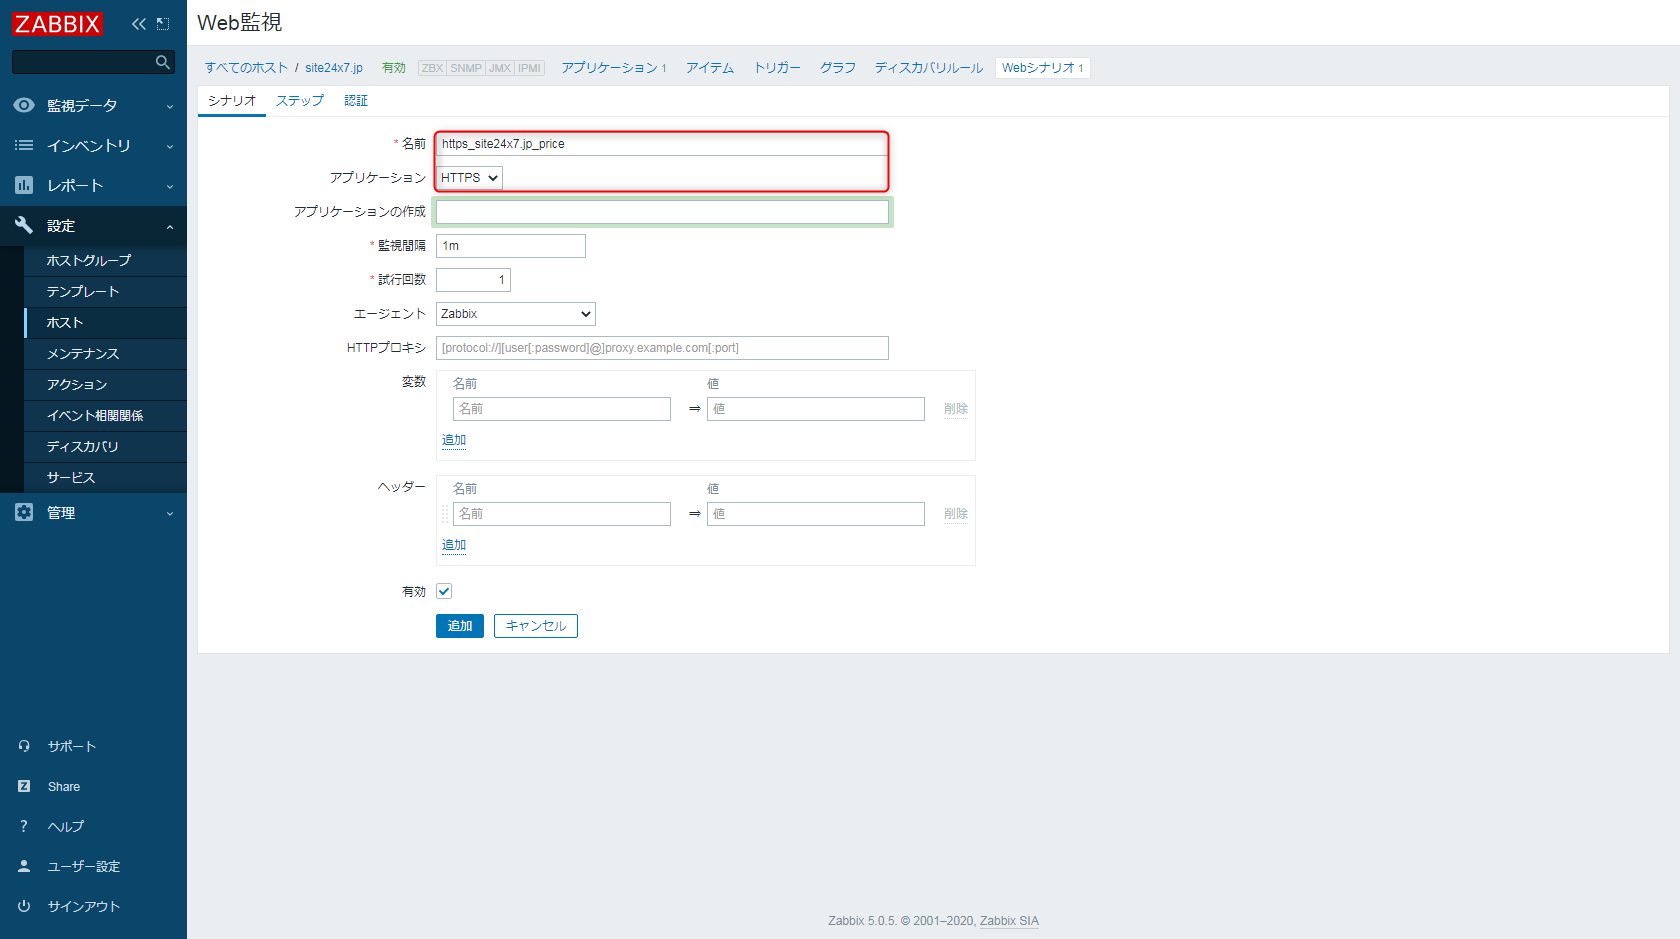Open the トリガー link
This screenshot has width=1680, height=939.
[x=777, y=68]
